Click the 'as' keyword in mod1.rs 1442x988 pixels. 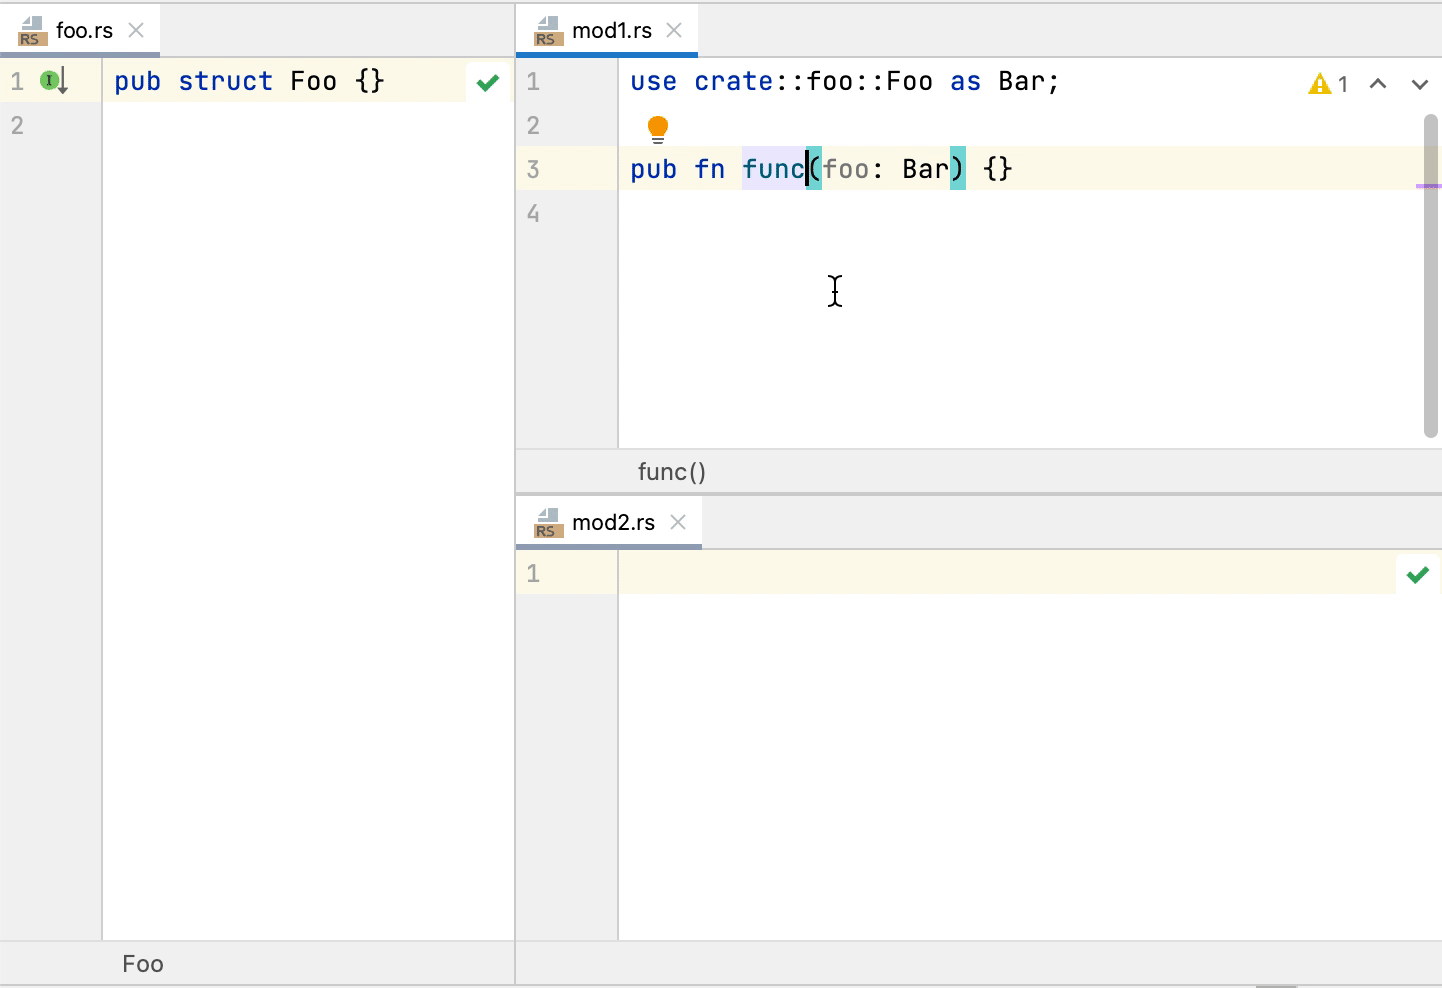tap(965, 81)
